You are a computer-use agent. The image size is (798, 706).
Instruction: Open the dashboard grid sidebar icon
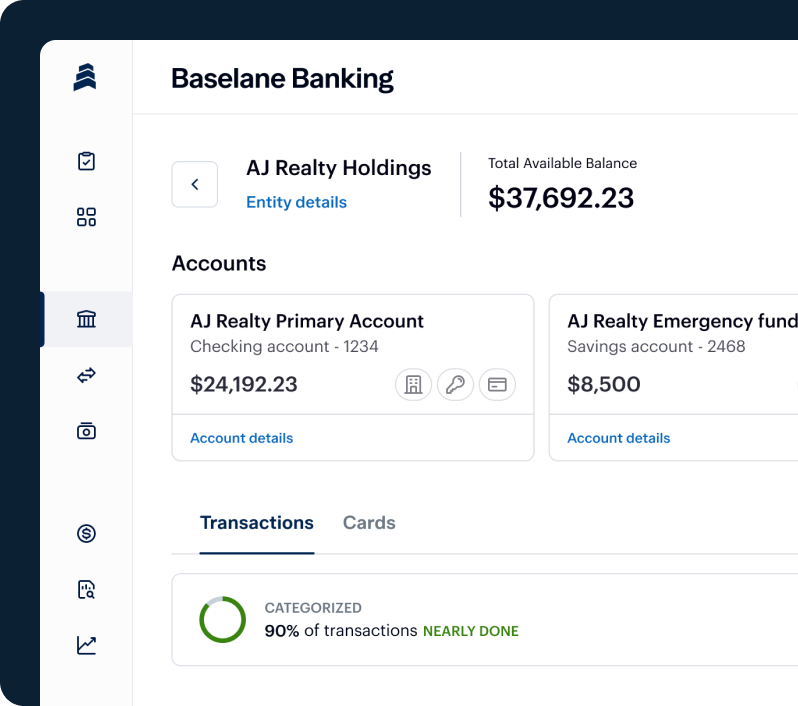coord(86,217)
